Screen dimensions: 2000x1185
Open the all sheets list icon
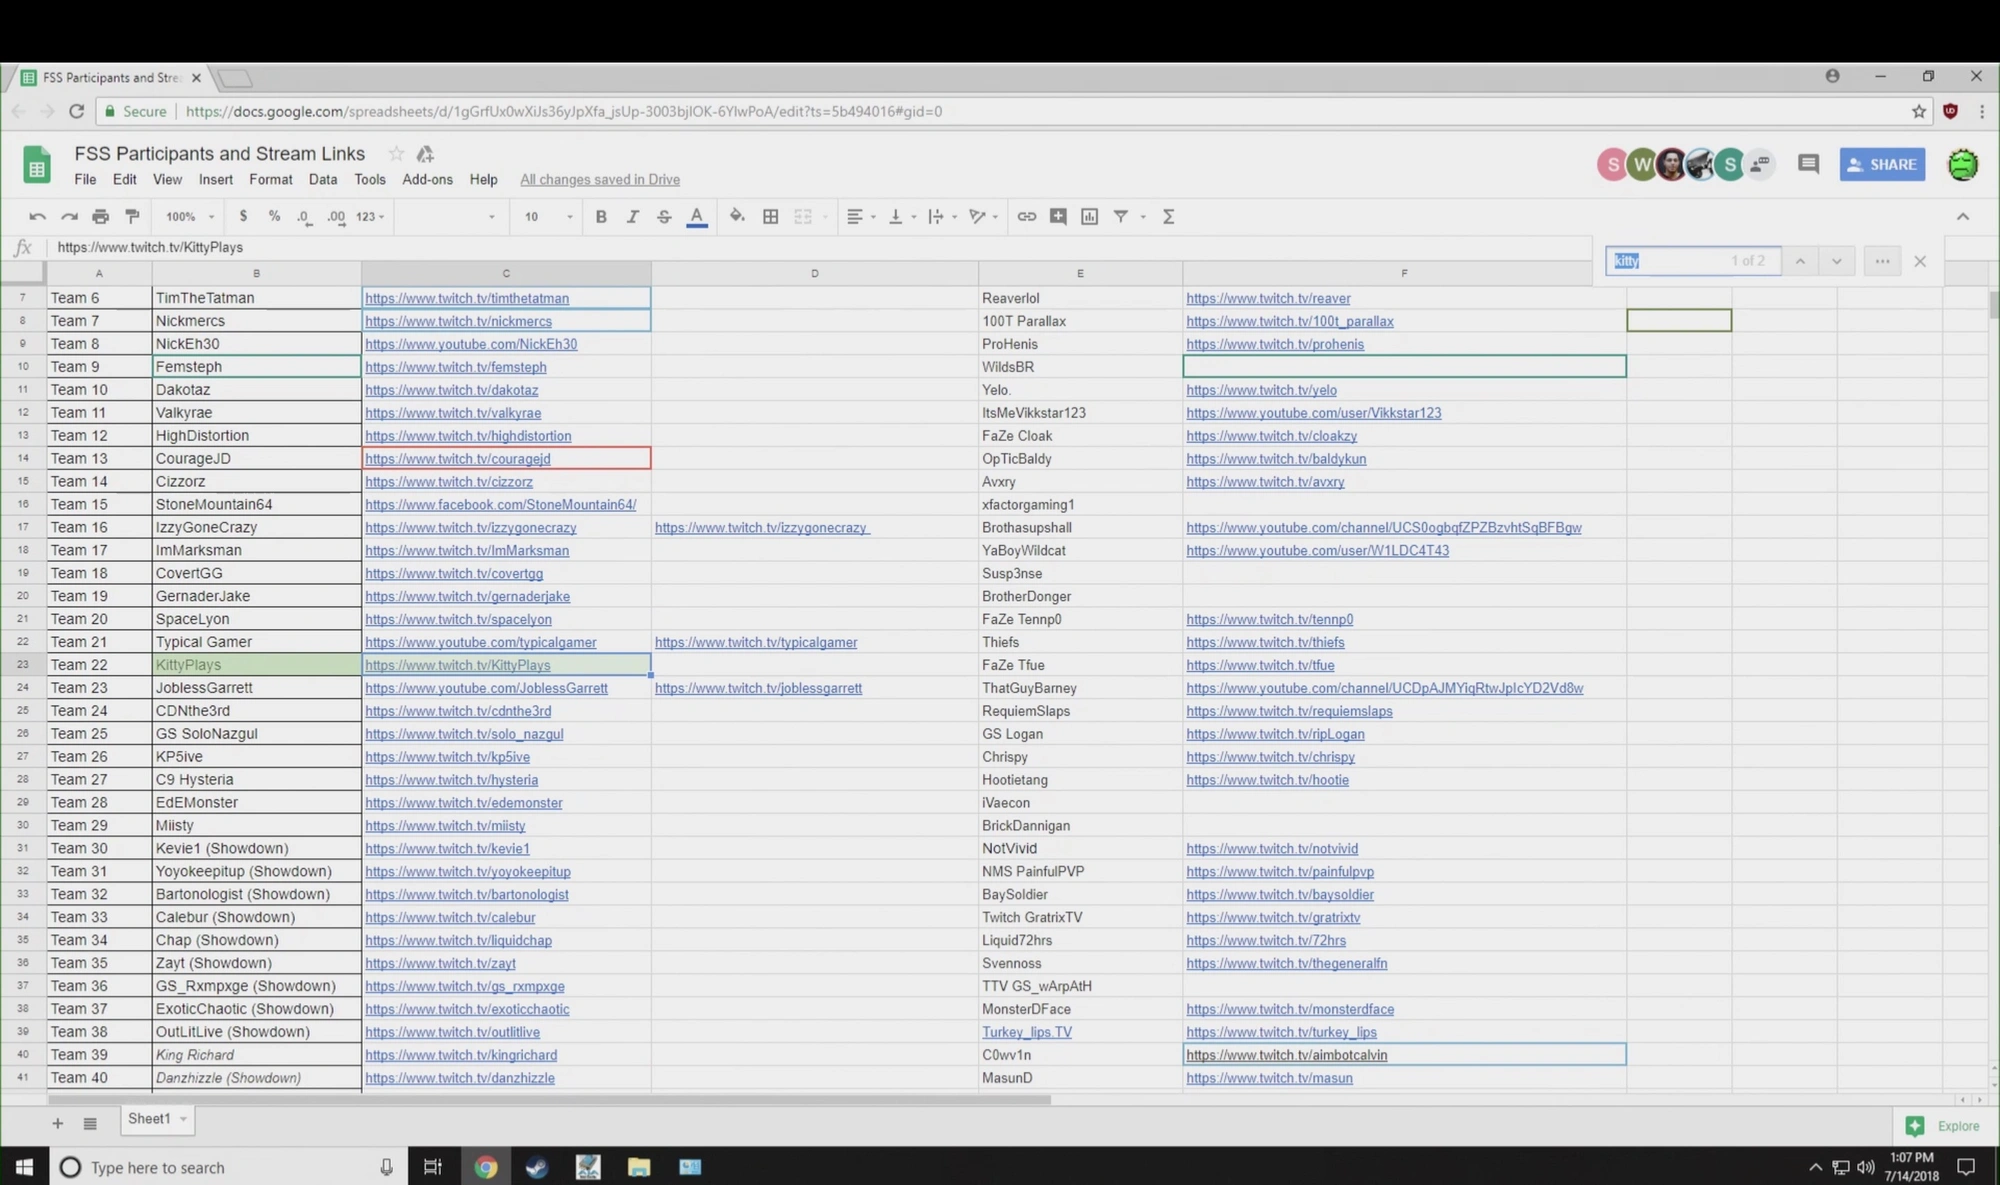click(90, 1123)
